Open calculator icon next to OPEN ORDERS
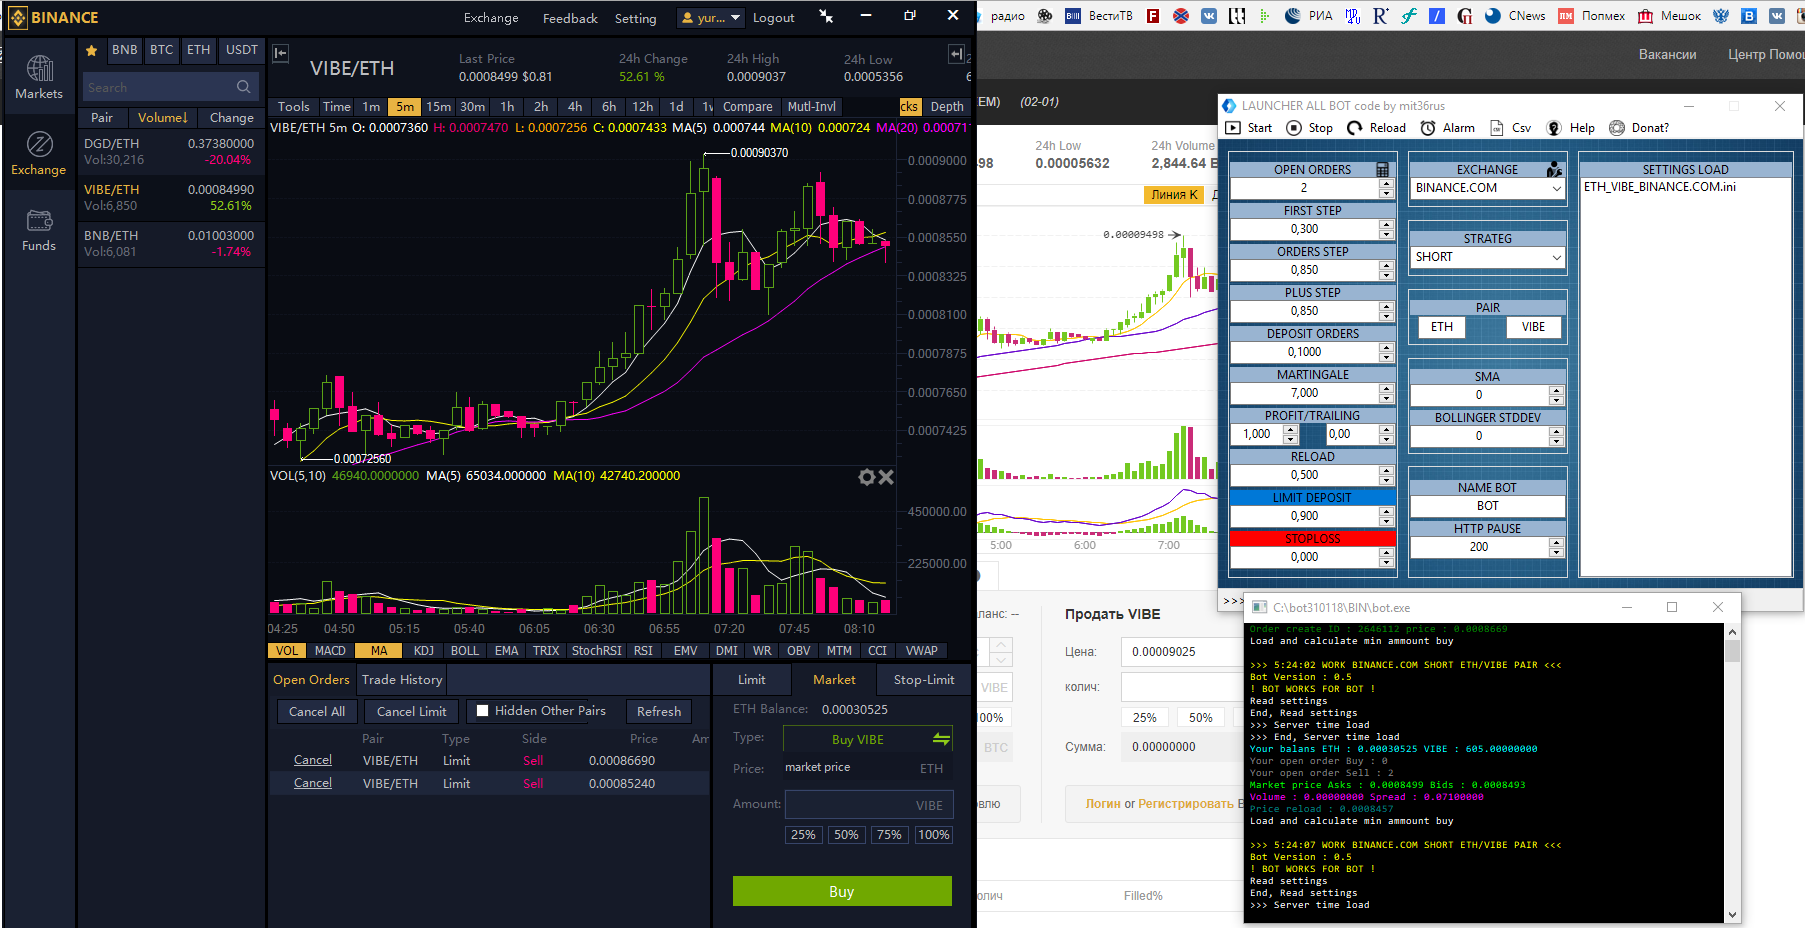The width and height of the screenshot is (1805, 928). click(1383, 170)
